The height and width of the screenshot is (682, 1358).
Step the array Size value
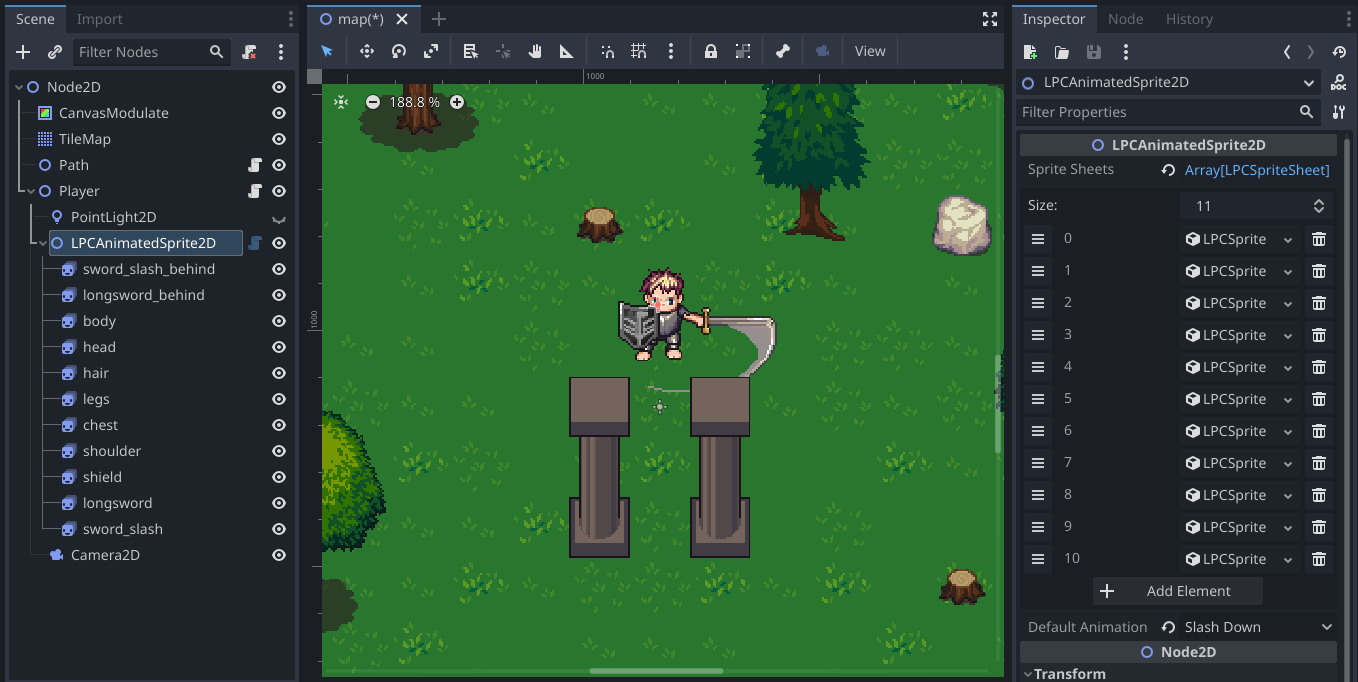tap(1320, 206)
